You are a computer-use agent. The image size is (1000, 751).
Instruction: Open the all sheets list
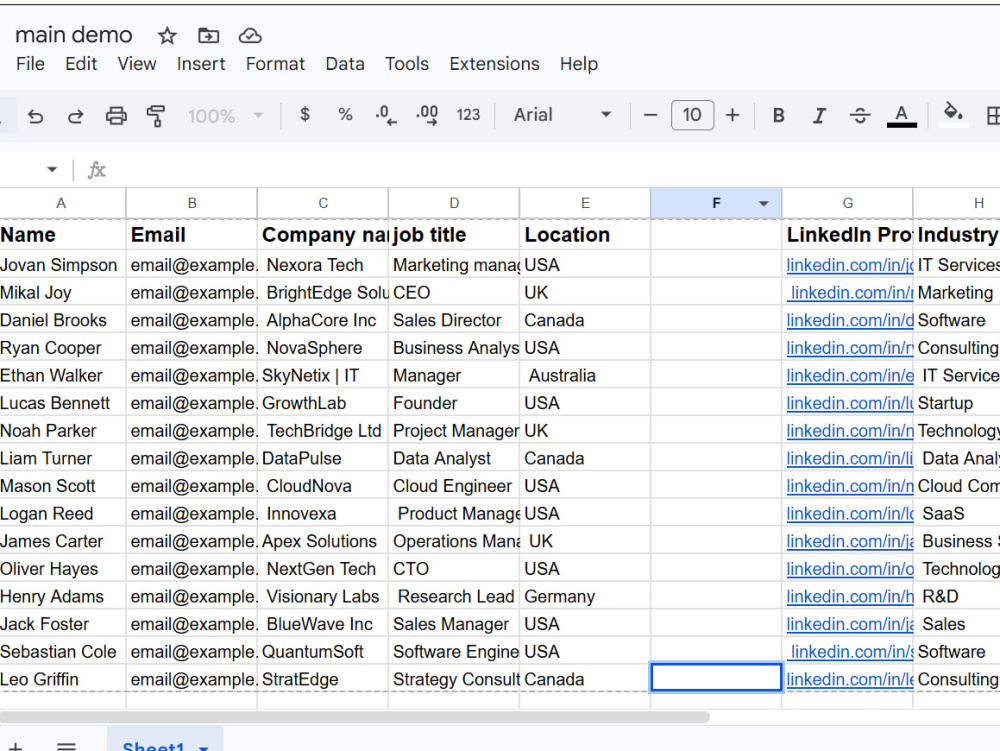[x=66, y=746]
